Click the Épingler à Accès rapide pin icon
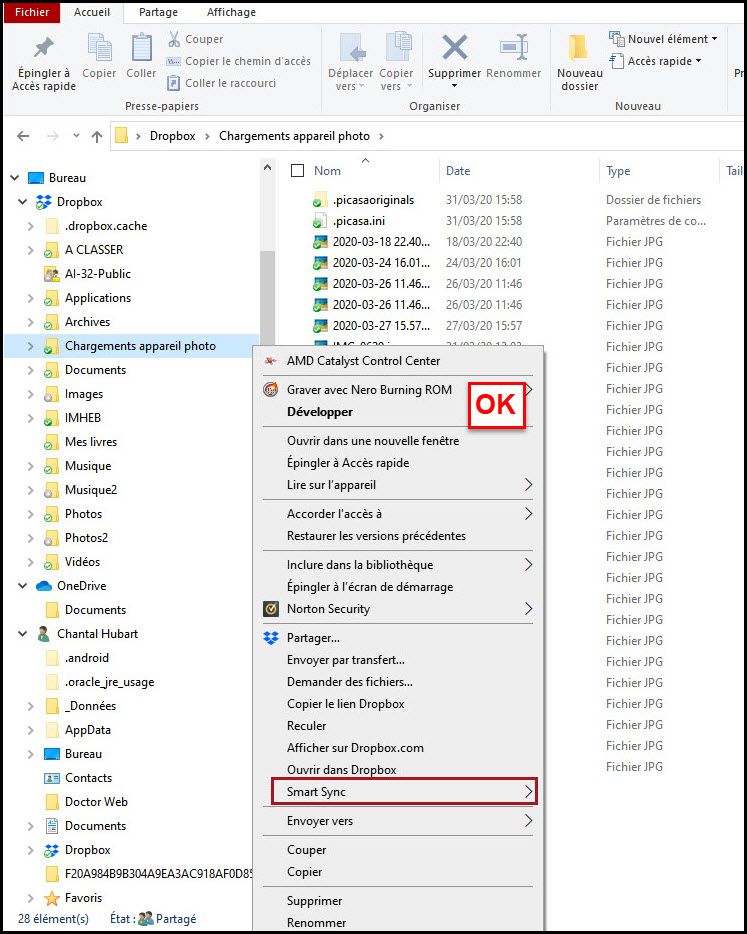This screenshot has width=747, height=934. [x=43, y=48]
